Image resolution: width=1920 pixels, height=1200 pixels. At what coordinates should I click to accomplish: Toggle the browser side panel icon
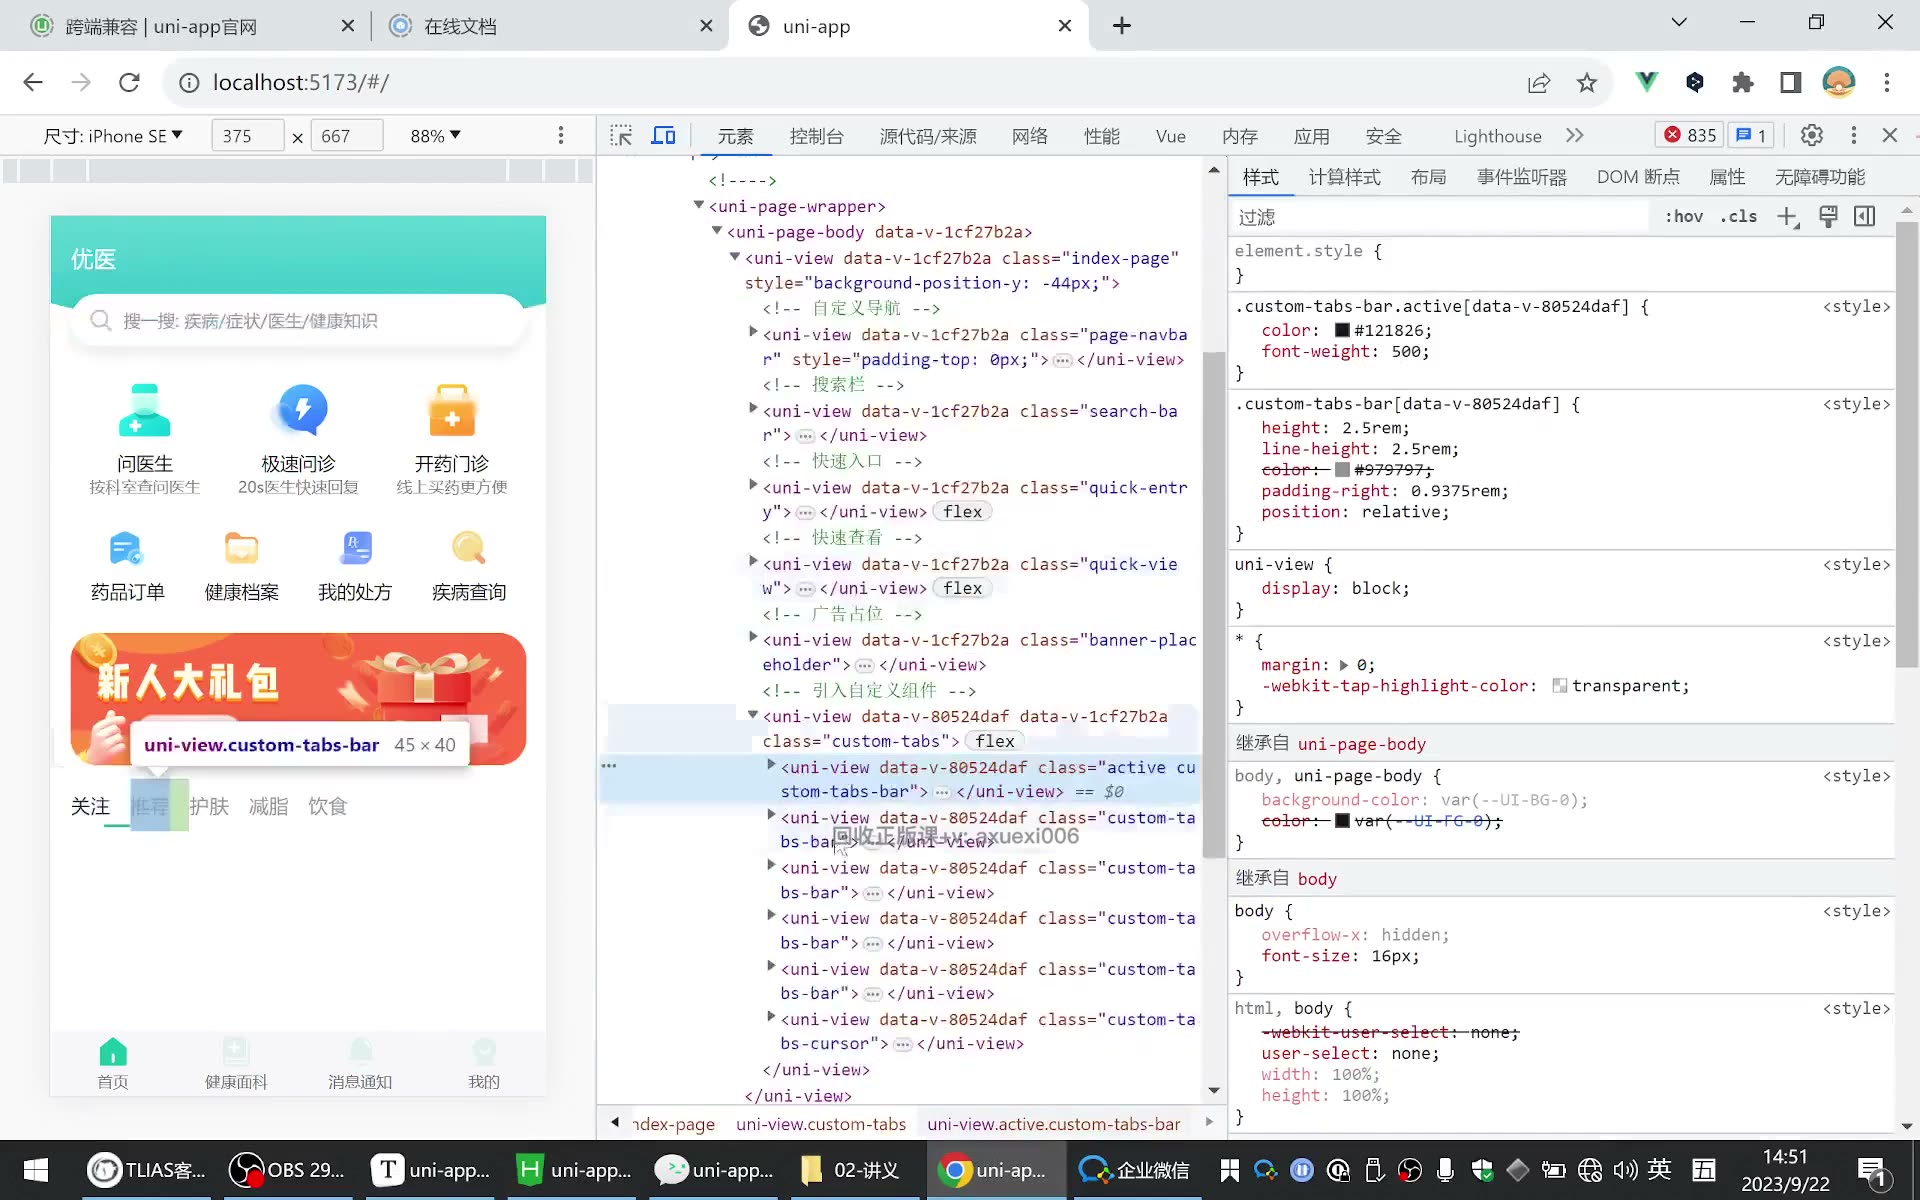point(1791,83)
